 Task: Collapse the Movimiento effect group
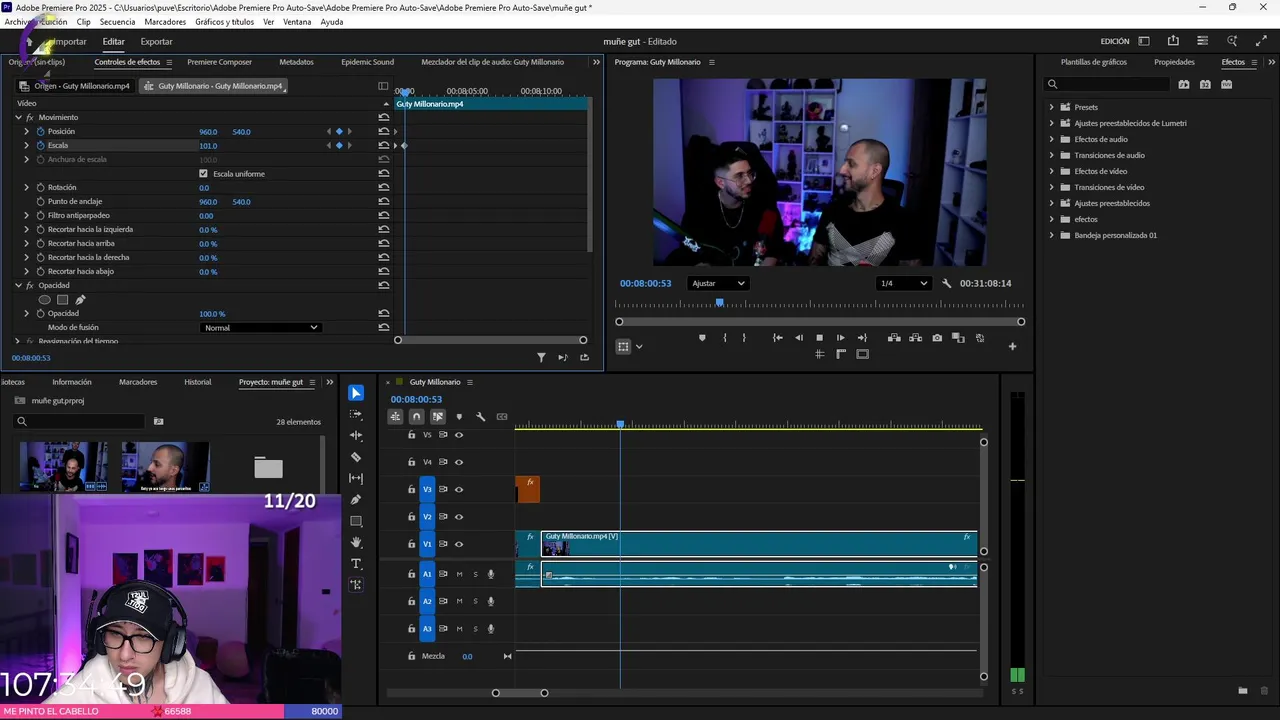pyautogui.click(x=18, y=117)
